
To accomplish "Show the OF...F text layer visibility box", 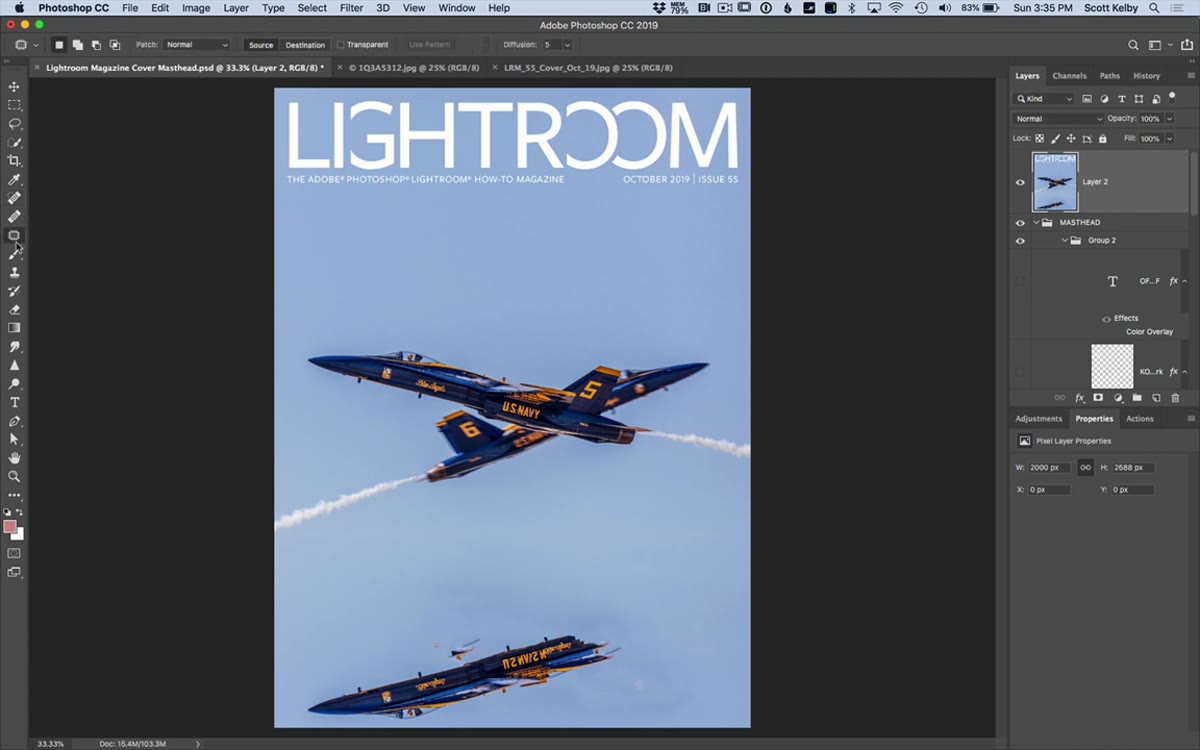I will click(x=1020, y=282).
